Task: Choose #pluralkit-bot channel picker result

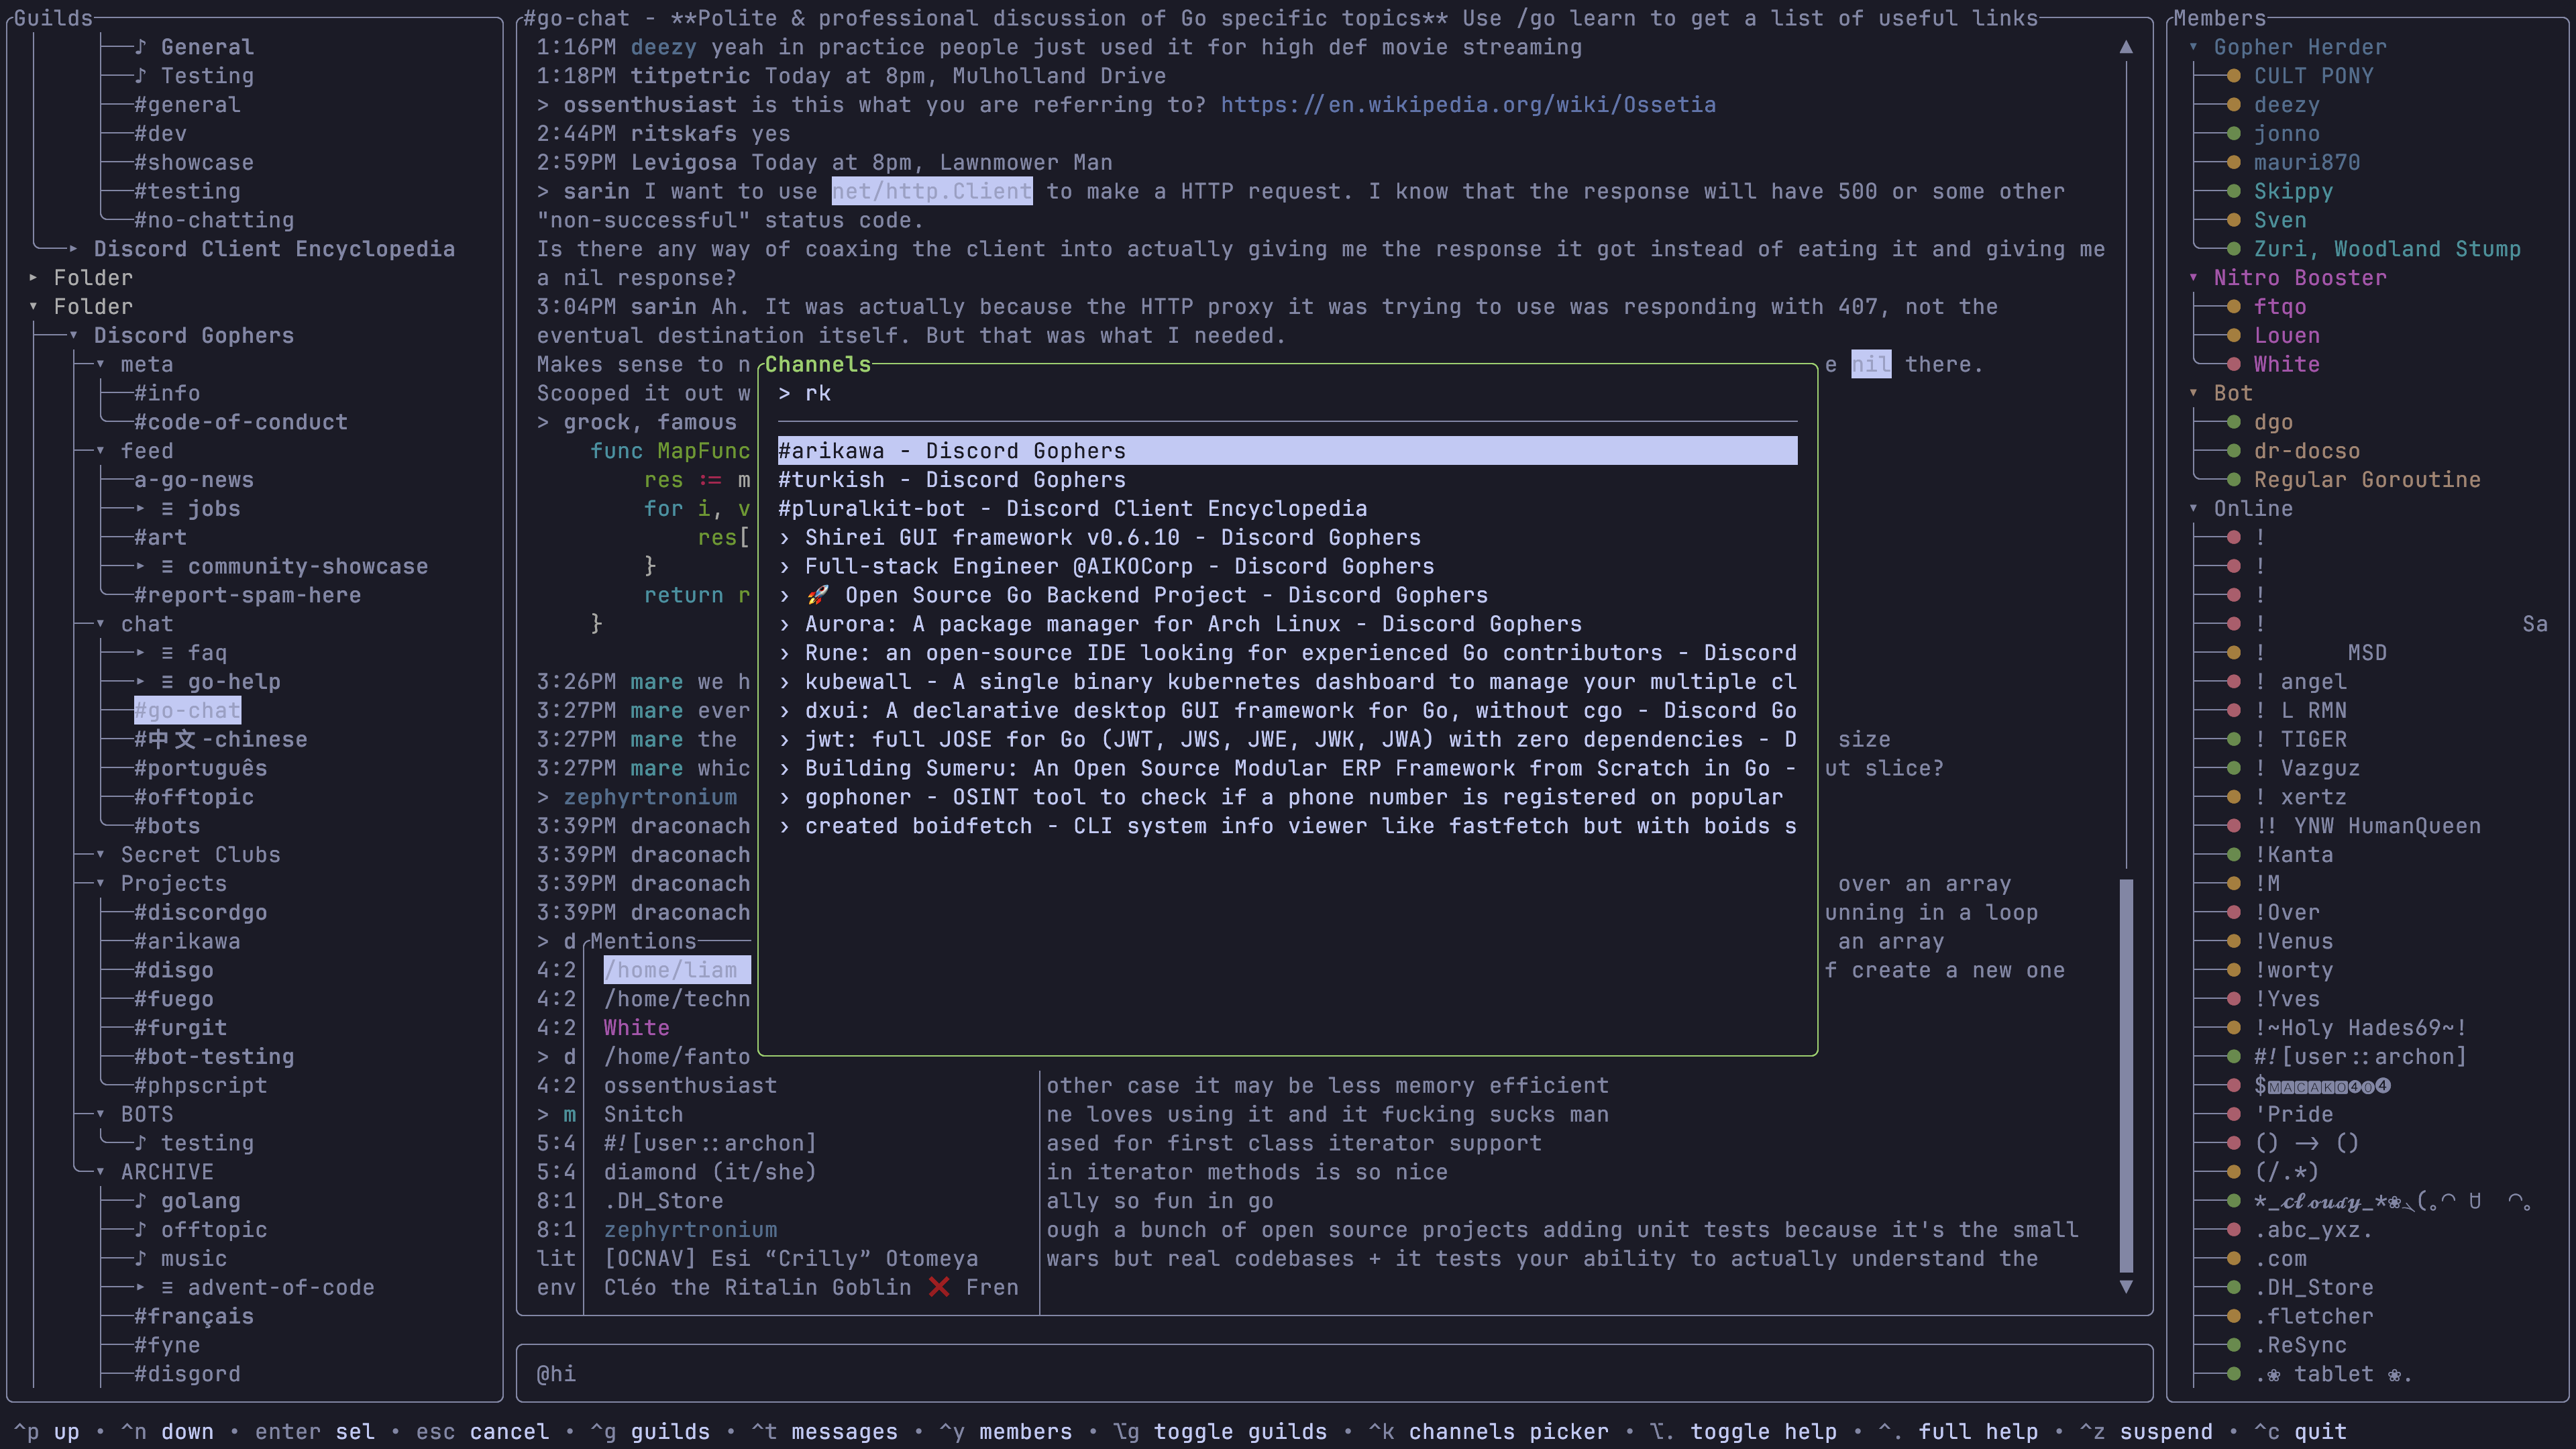Action: click(x=1287, y=509)
